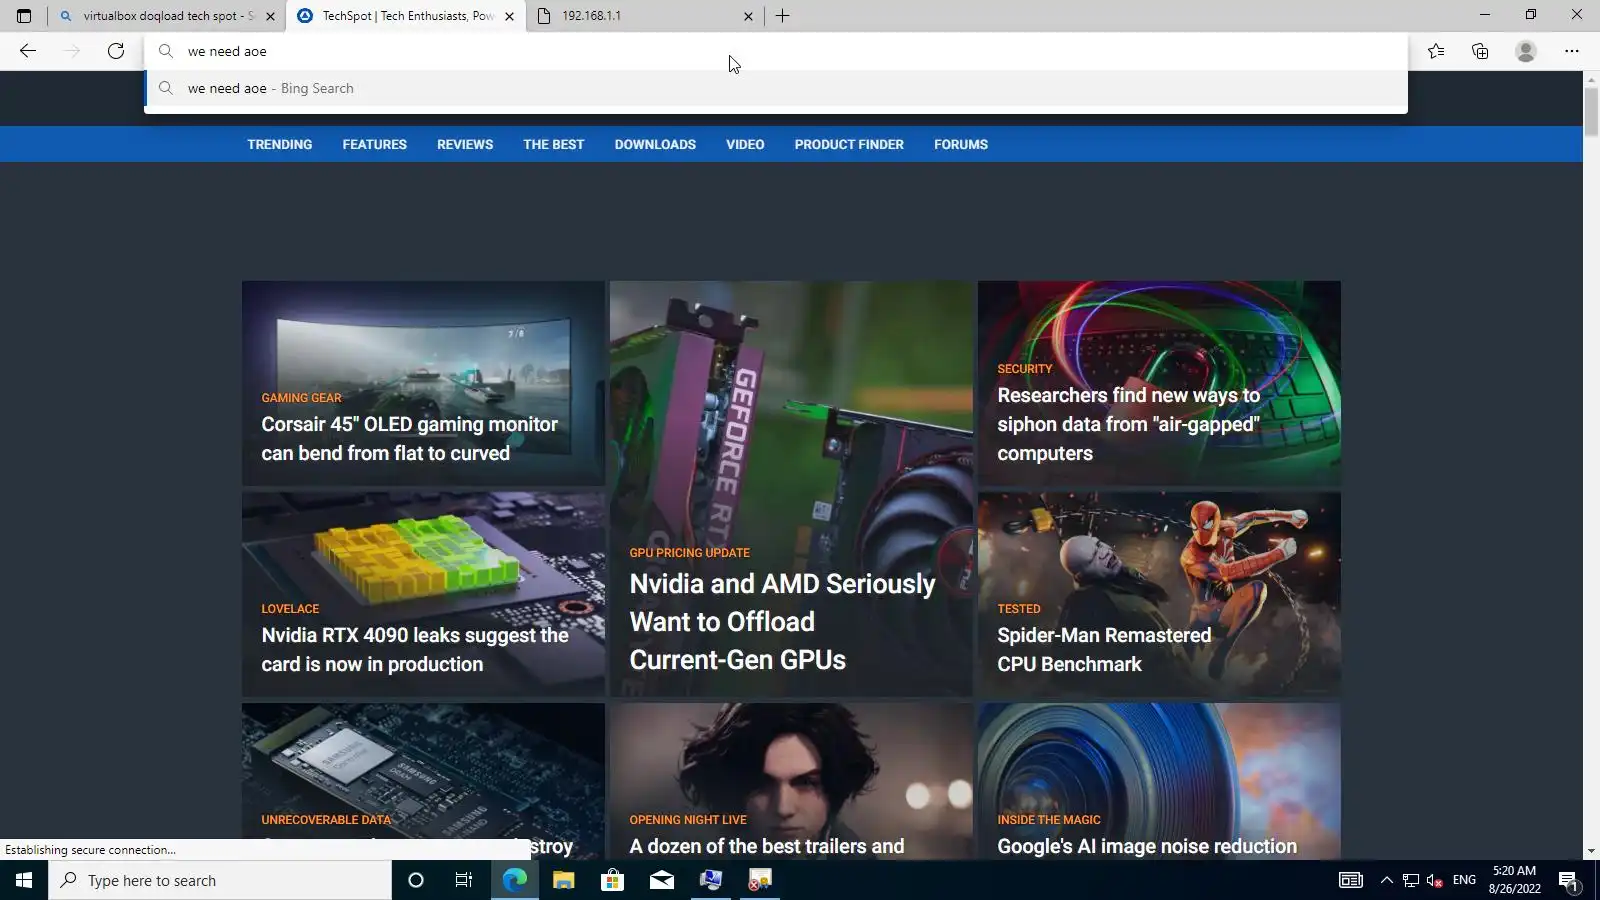Click the GAMING GEAR category label
This screenshot has width=1600, height=900.
(301, 398)
